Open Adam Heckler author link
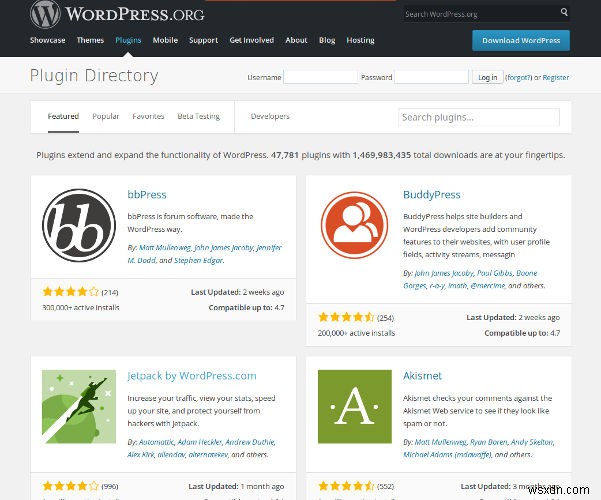Image resolution: width=601 pixels, height=500 pixels. (199, 442)
